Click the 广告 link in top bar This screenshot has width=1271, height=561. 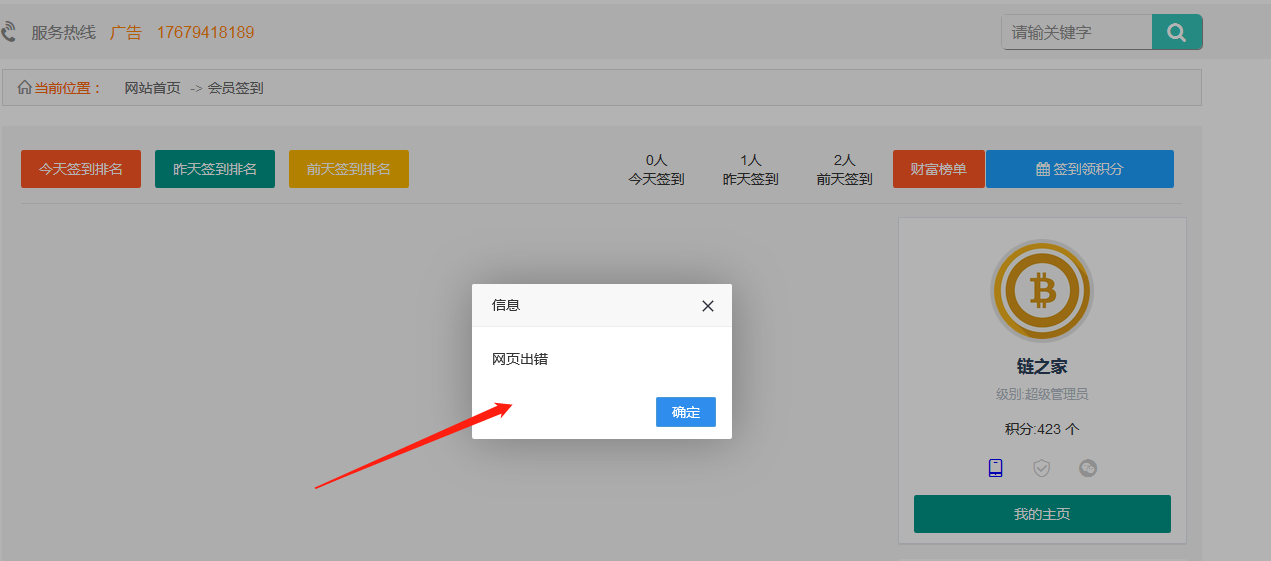point(126,32)
